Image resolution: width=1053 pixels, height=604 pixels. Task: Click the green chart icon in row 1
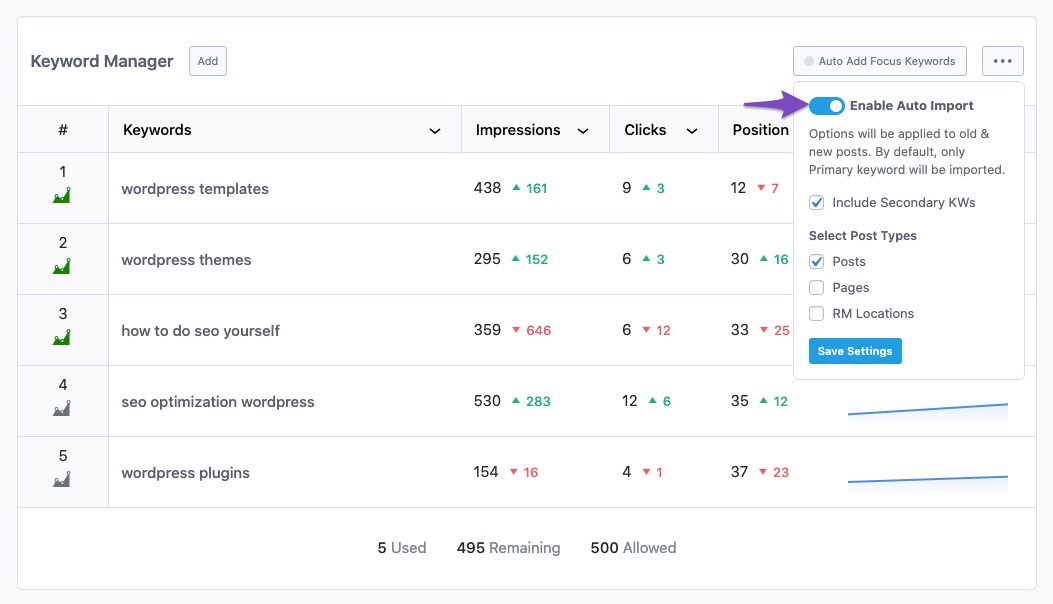tap(62, 196)
